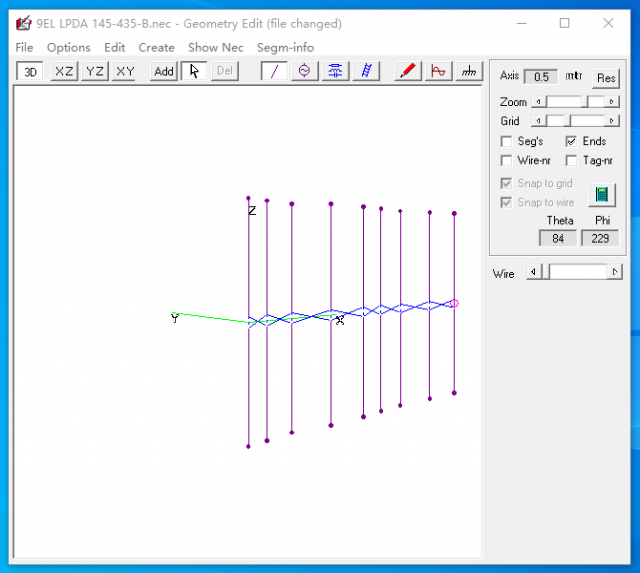Enable the Wire-nr checkbox
The height and width of the screenshot is (573, 640).
point(506,161)
